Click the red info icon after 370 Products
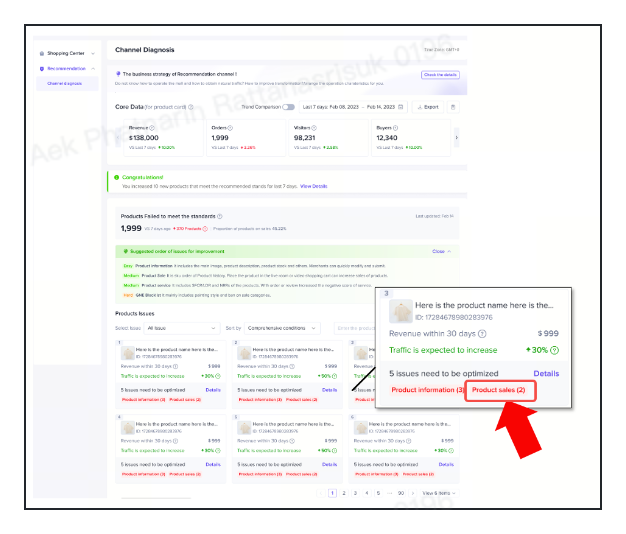 coord(205,229)
